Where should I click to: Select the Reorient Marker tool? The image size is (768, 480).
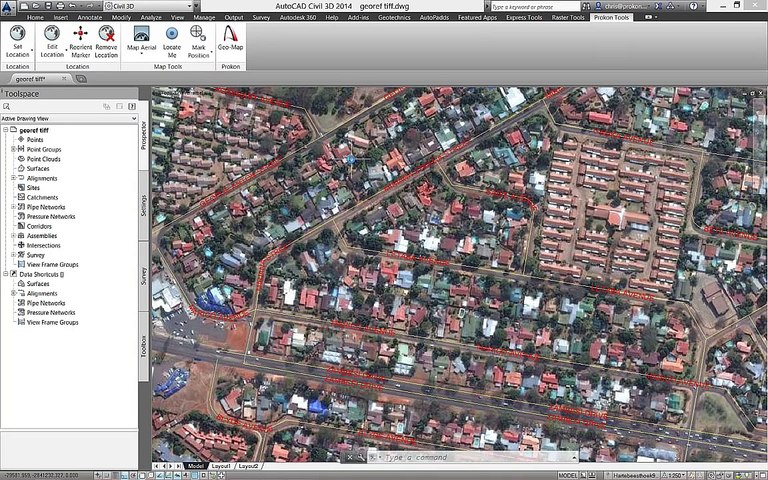80,33
